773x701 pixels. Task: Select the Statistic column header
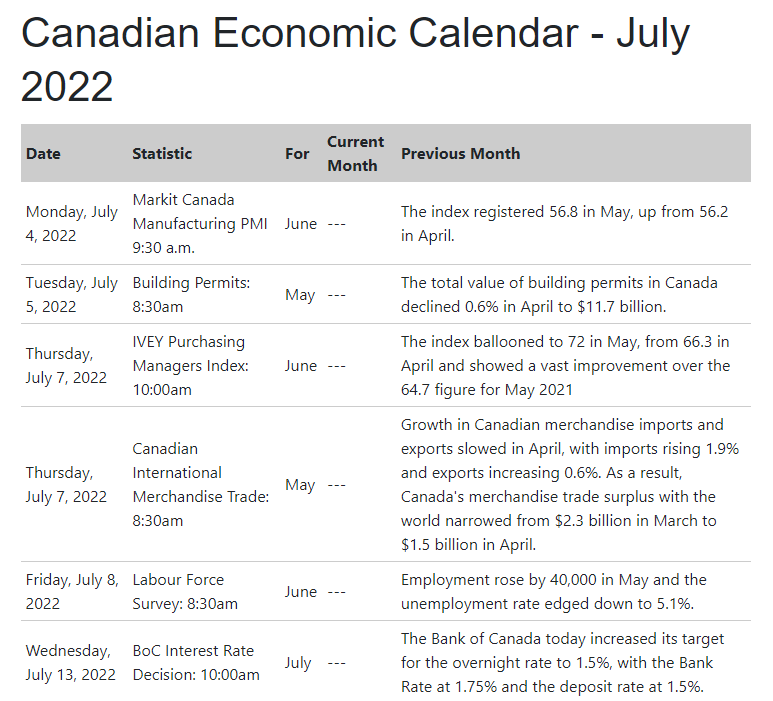(162, 154)
